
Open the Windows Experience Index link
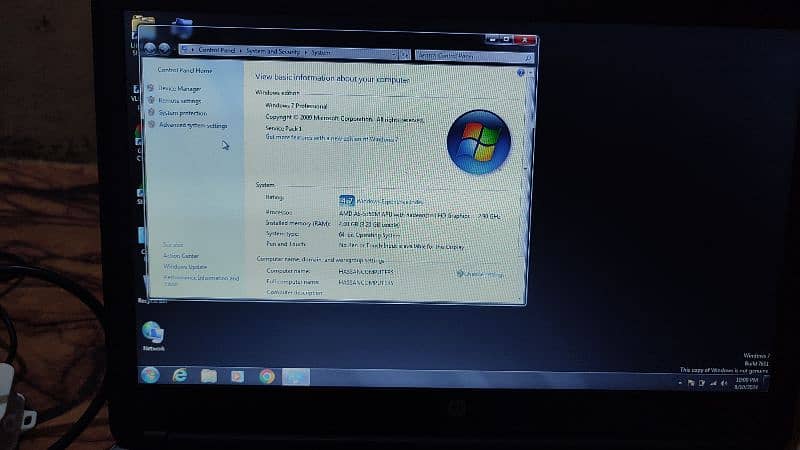tap(390, 202)
